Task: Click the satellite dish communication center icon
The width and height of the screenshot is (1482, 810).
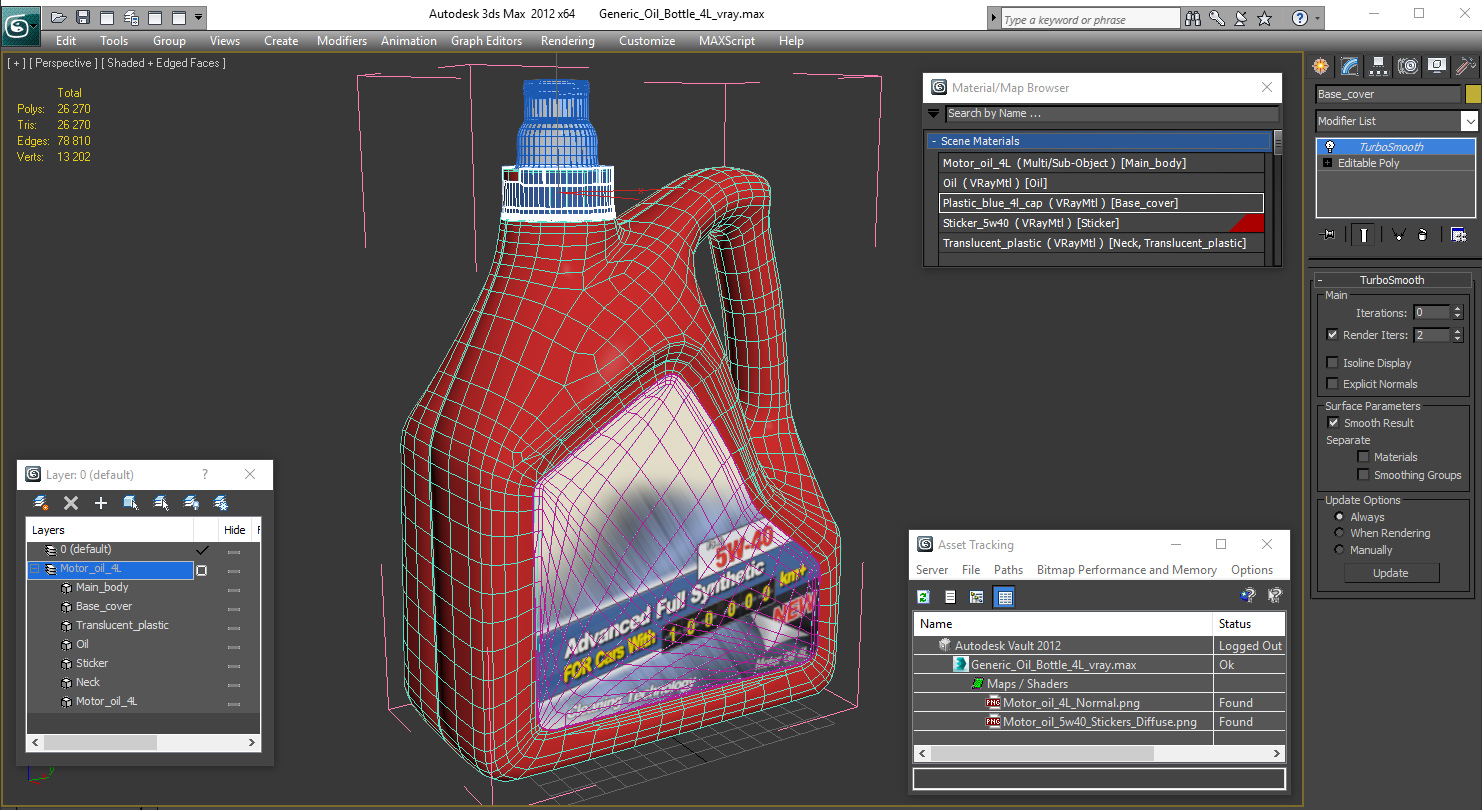Action: point(1241,18)
